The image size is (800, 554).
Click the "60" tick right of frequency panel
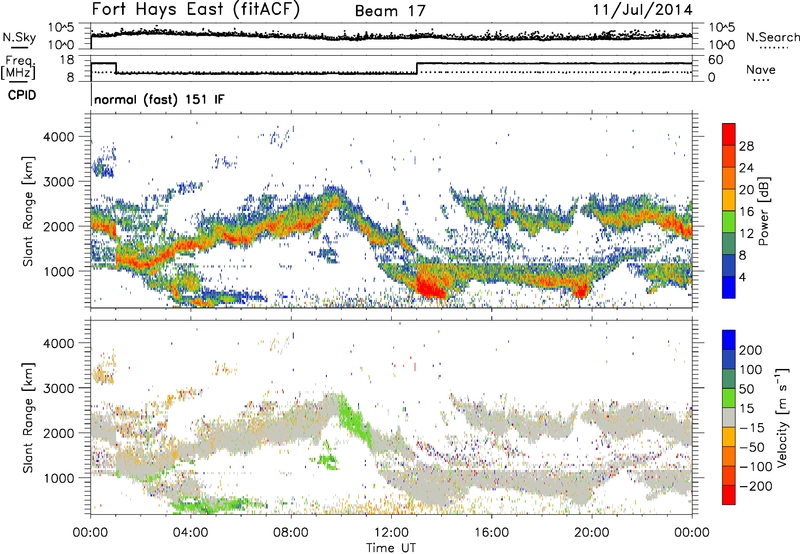click(716, 60)
